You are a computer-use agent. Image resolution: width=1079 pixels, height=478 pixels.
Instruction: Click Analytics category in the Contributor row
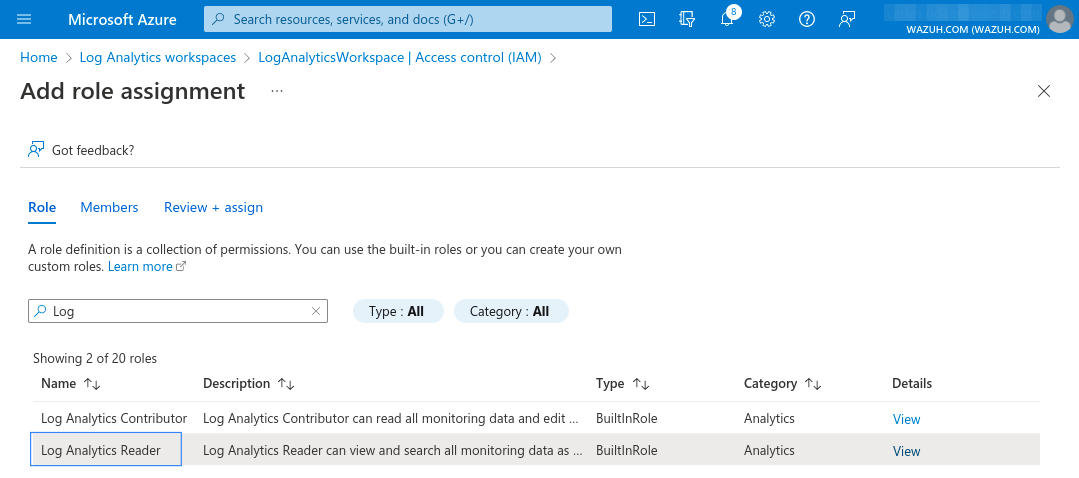[769, 418]
